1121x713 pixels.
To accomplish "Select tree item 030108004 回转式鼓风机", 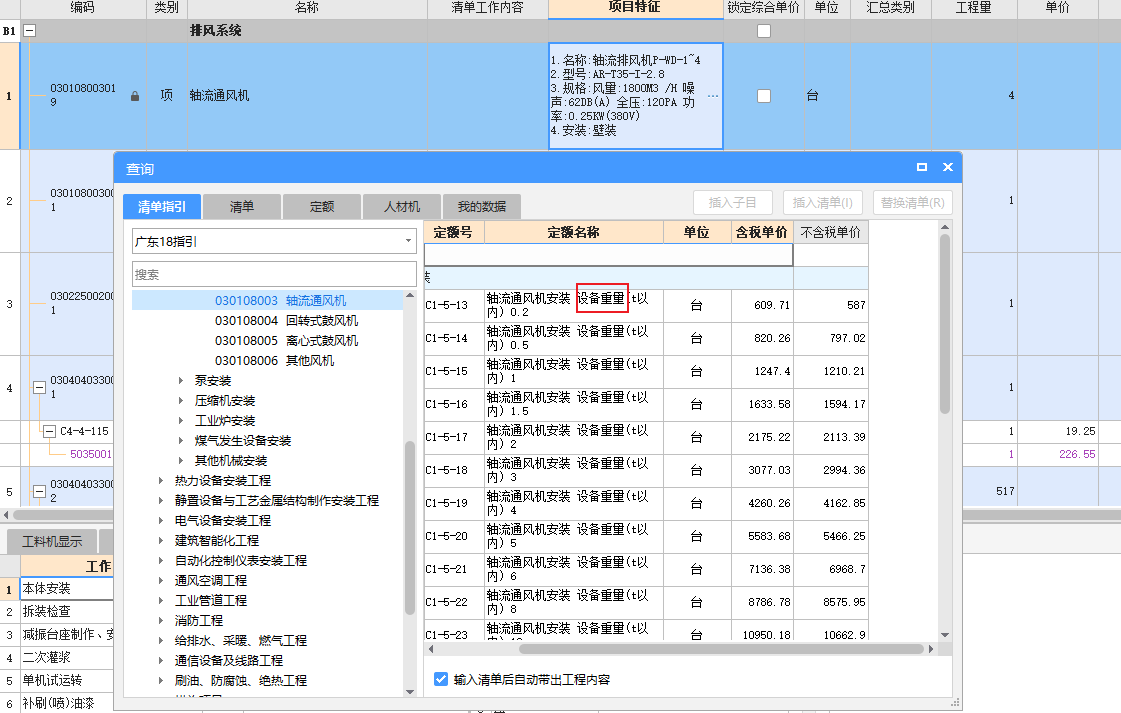I will point(286,320).
